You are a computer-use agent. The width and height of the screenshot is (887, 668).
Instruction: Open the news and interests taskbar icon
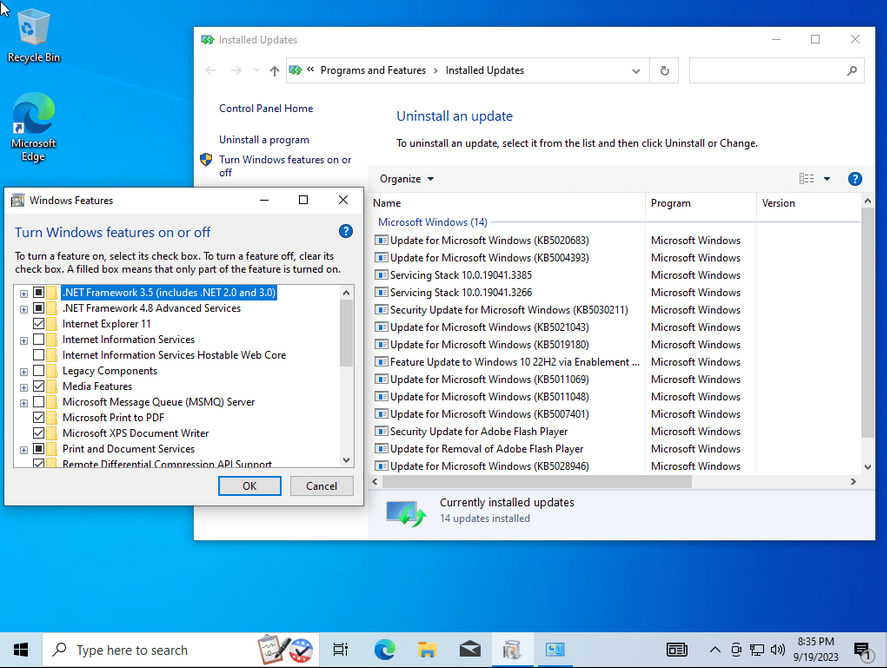[x=677, y=650]
